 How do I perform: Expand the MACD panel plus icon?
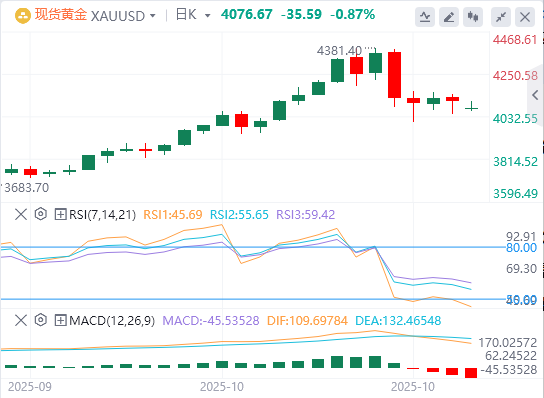coord(60,320)
